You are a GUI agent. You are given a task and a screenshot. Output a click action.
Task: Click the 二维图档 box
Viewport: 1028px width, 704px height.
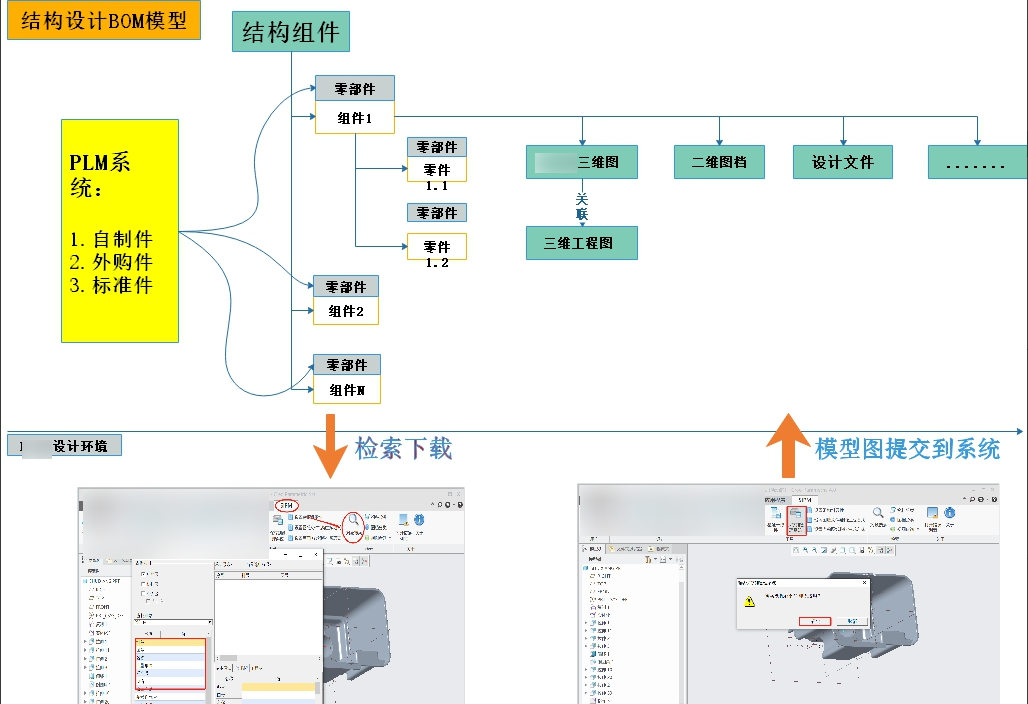point(719,162)
